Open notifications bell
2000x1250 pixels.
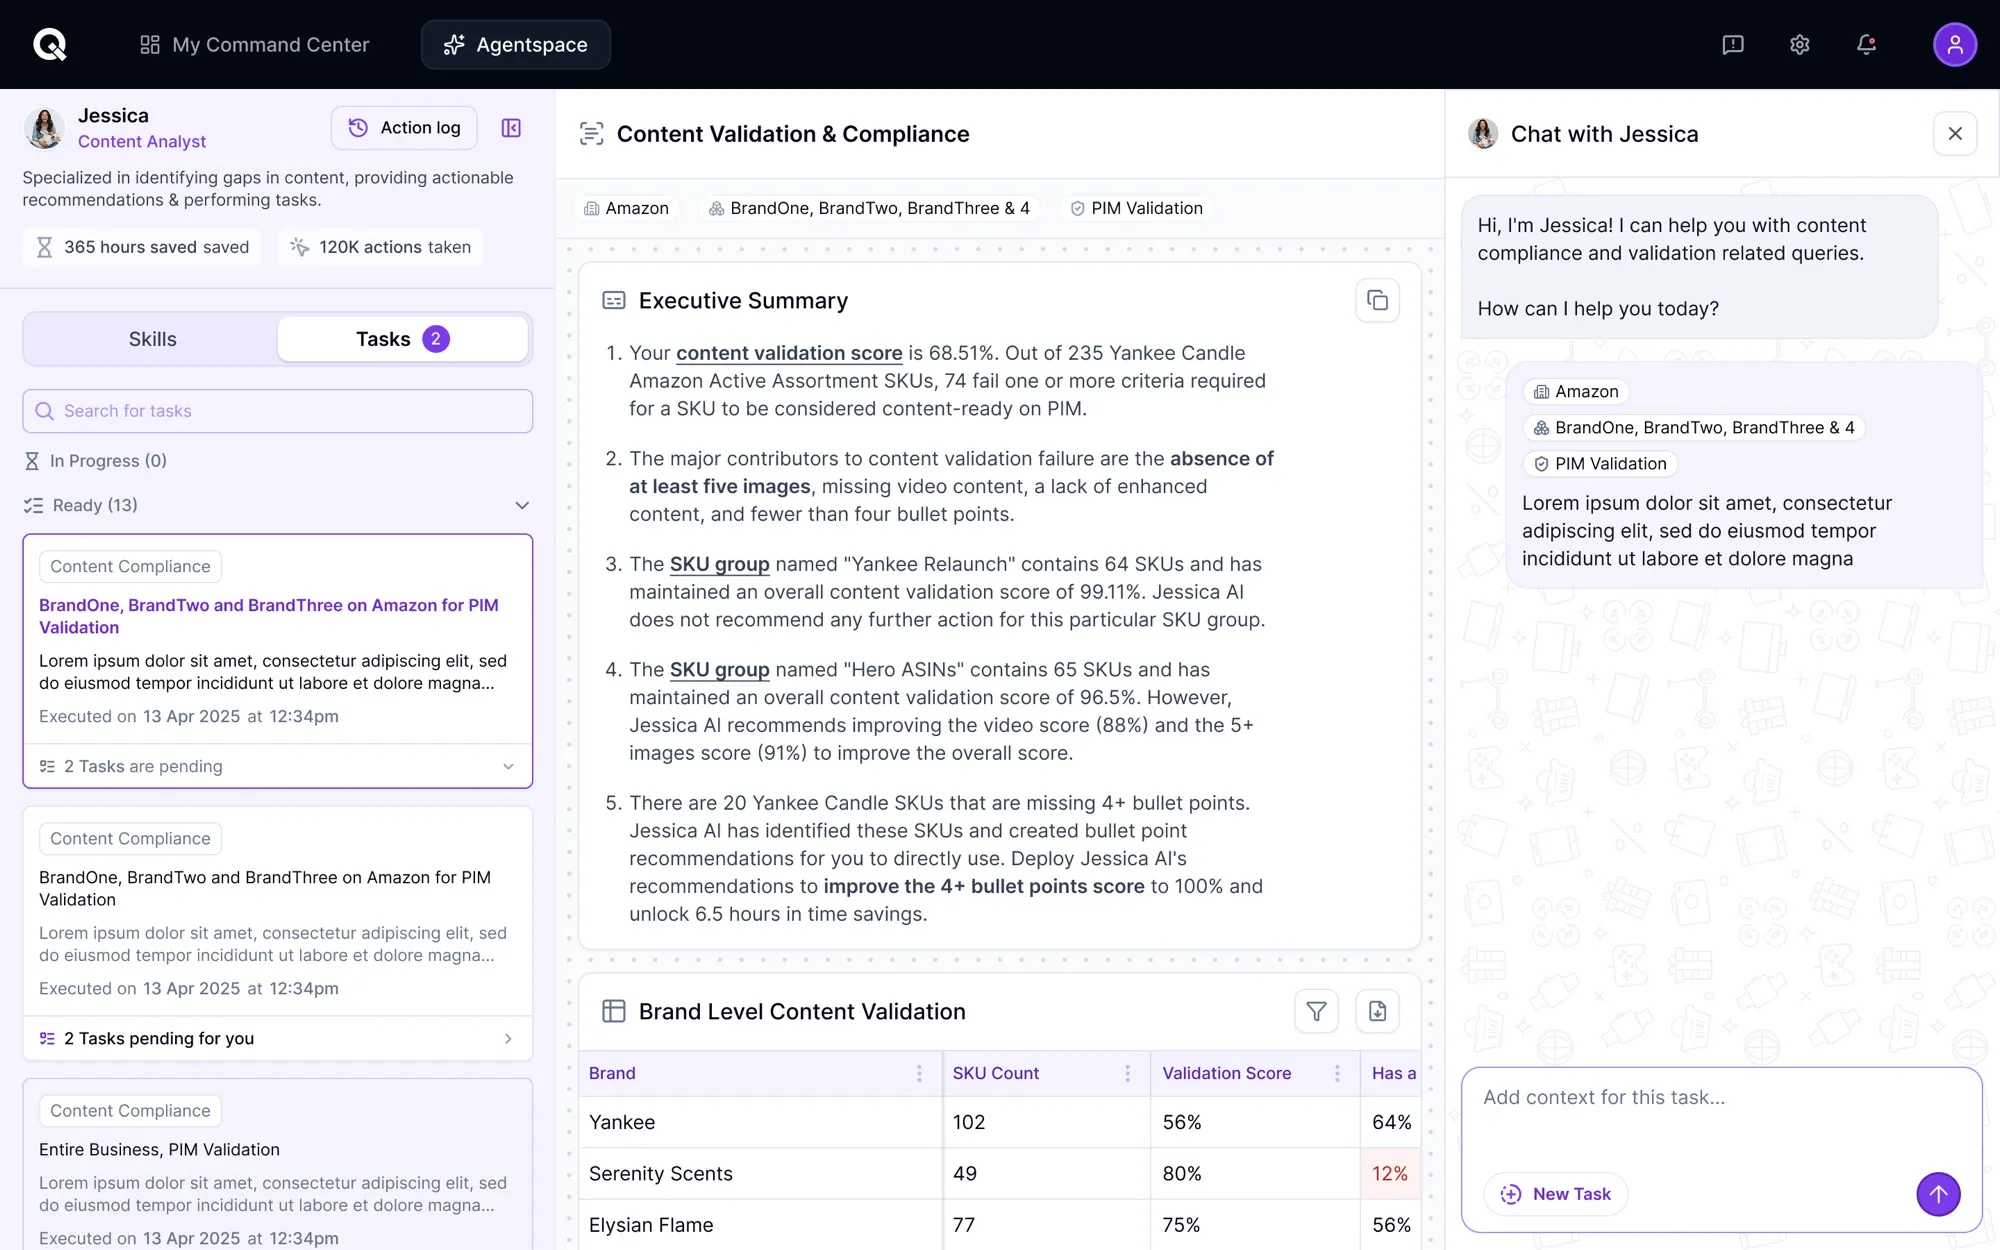1866,44
